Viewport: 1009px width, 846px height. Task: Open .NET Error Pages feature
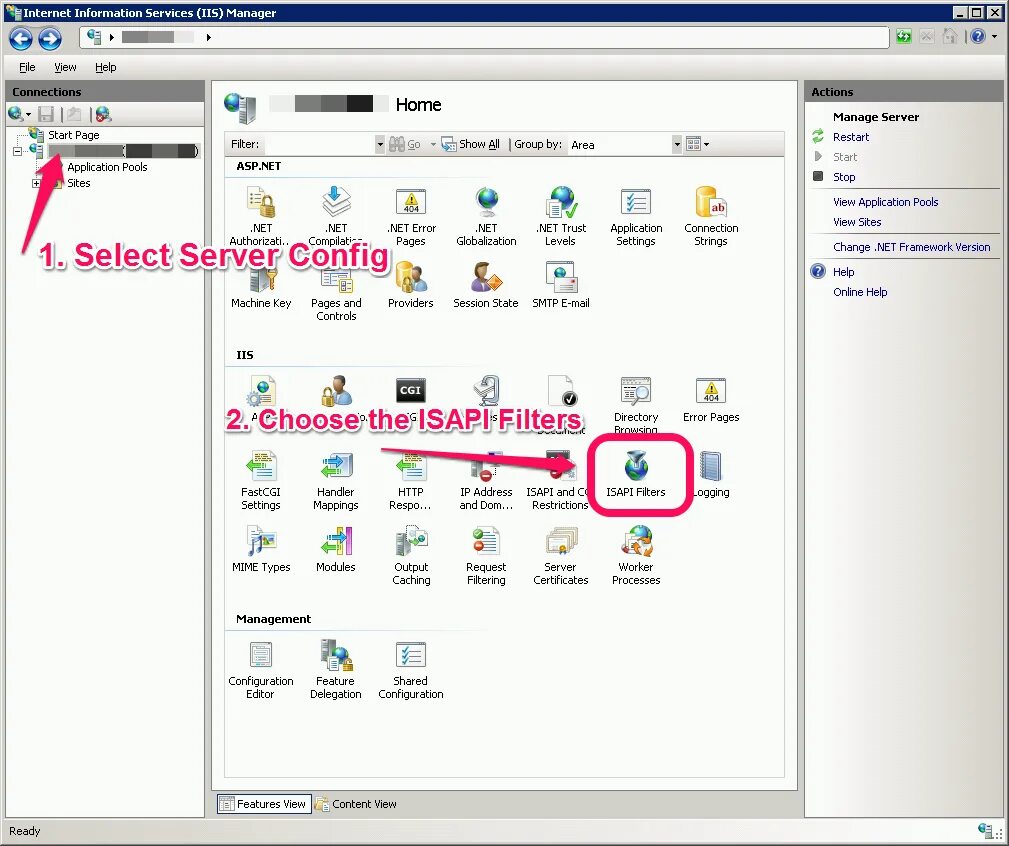[x=411, y=217]
